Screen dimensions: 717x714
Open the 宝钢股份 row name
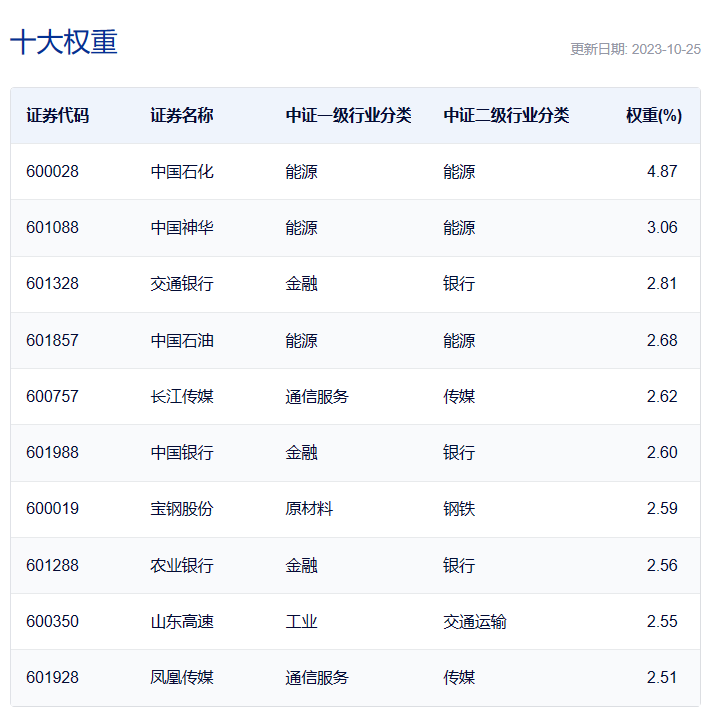tap(182, 509)
